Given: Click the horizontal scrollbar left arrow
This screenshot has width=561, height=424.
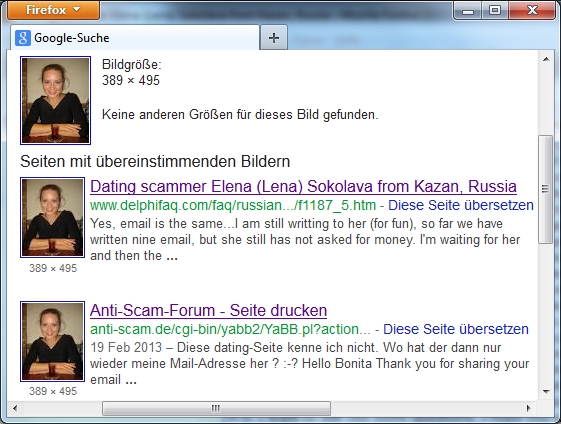Looking at the screenshot, I should tap(15, 408).
